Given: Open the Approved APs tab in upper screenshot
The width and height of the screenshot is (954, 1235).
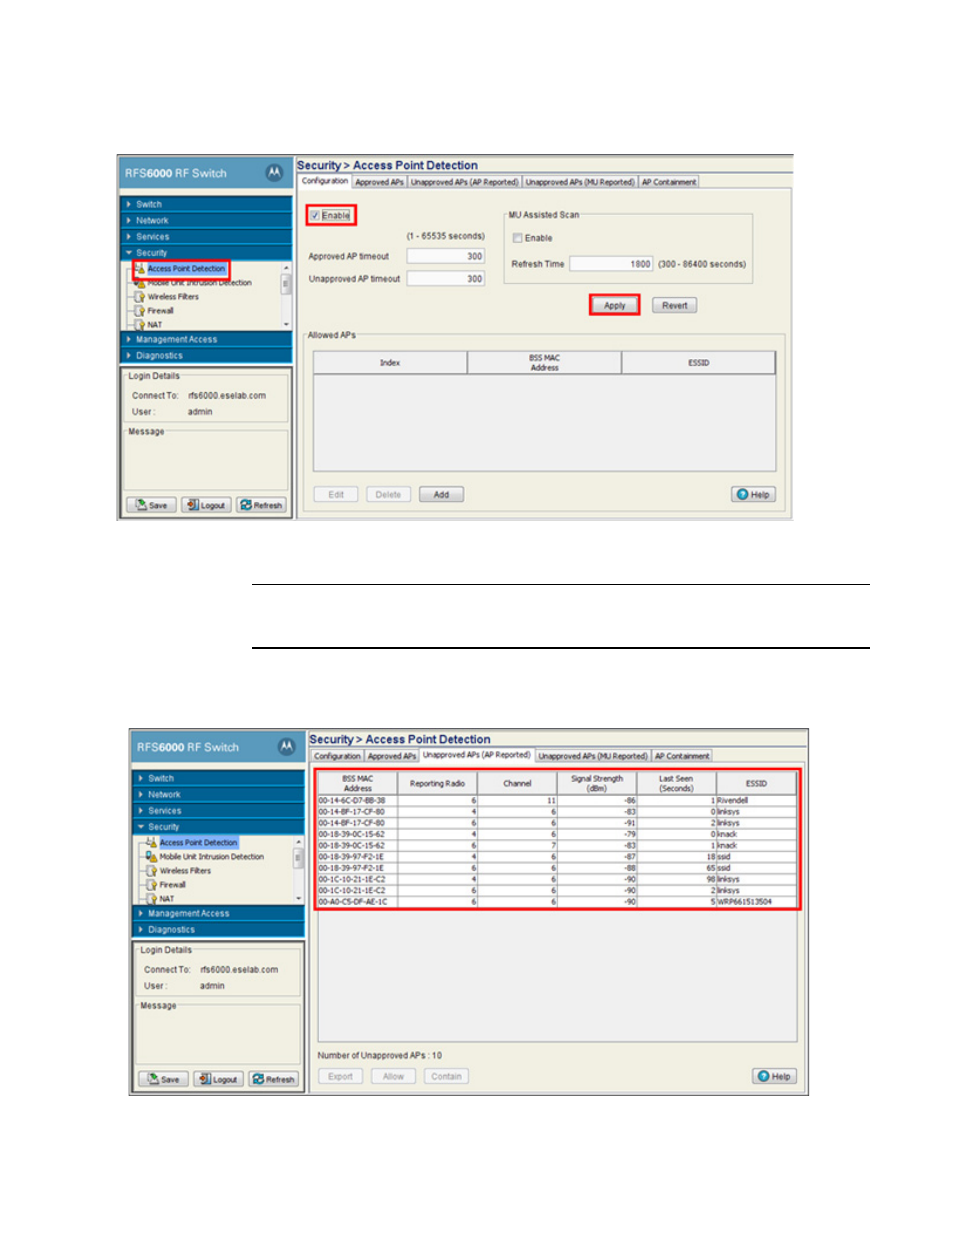Looking at the screenshot, I should [x=379, y=182].
